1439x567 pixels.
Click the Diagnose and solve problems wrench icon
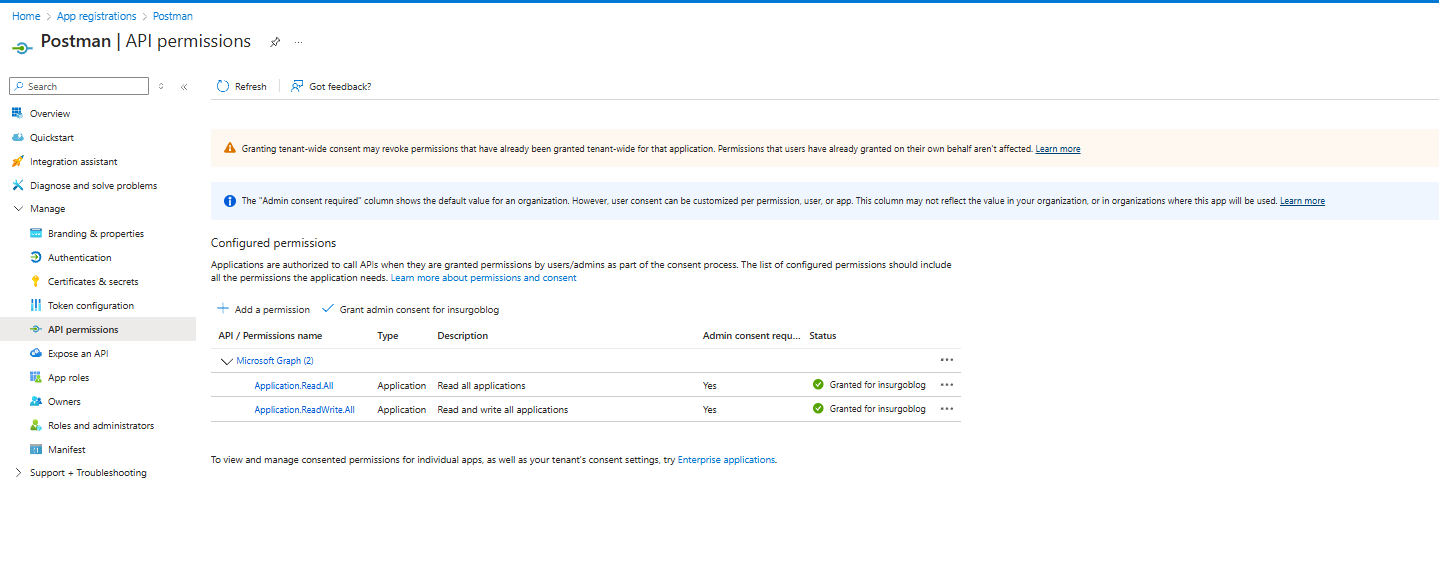tap(17, 186)
